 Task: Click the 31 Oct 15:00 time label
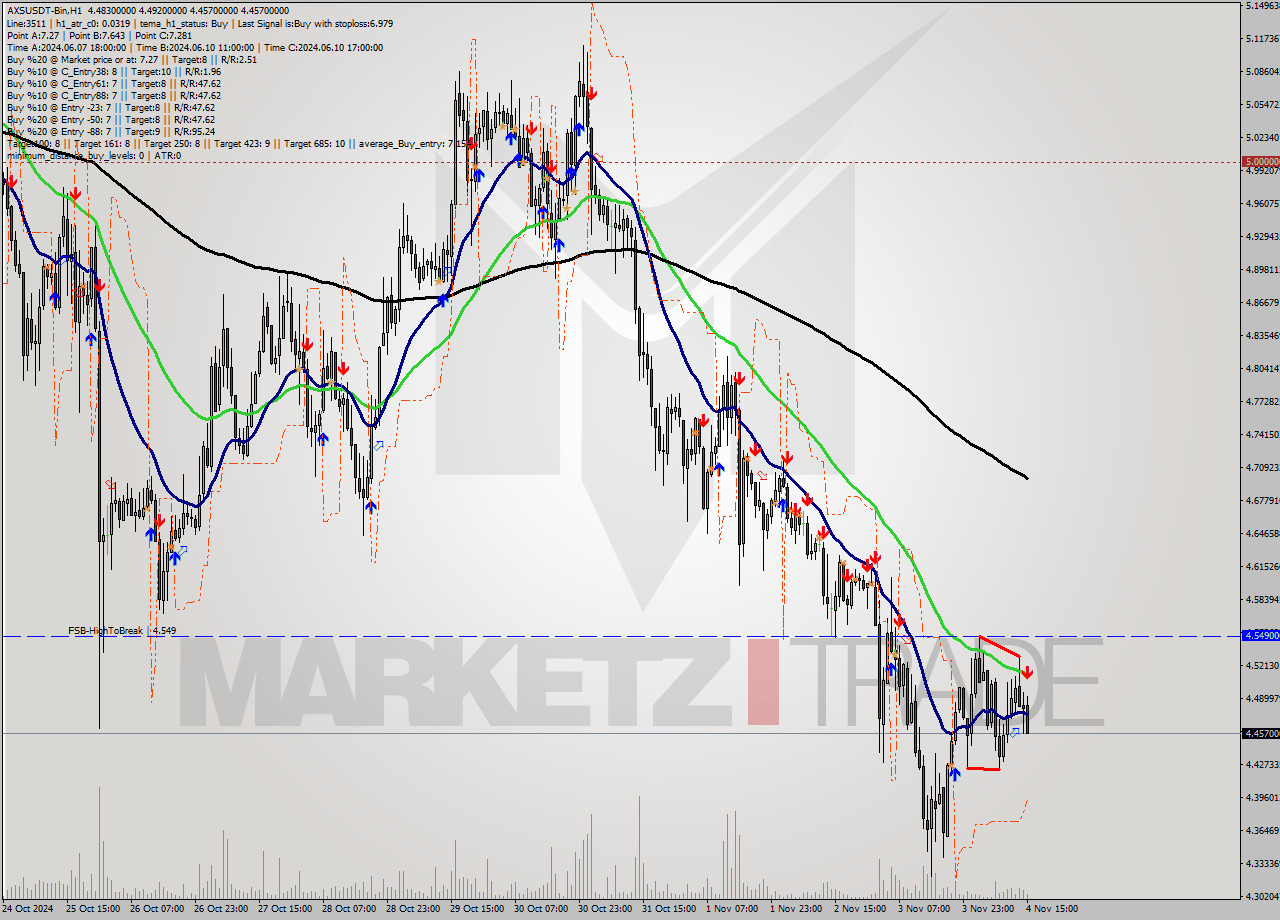coord(667,909)
